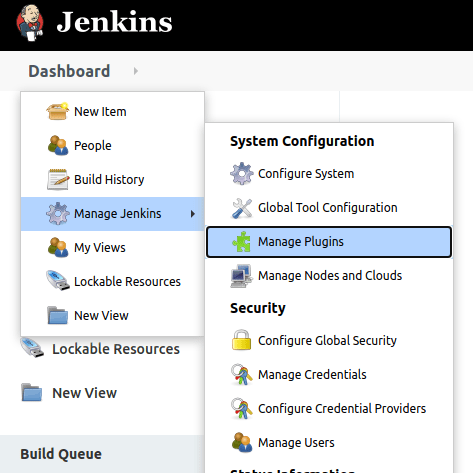
Task: Expand the Manage Jenkins submenu arrow
Action: (x=193, y=214)
